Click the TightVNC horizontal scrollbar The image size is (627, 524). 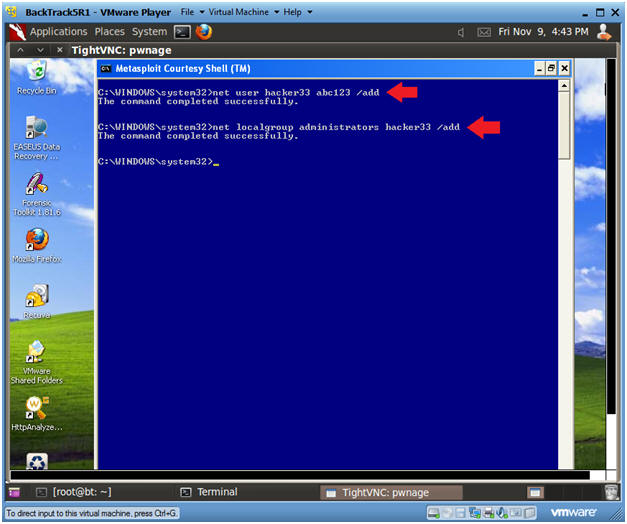300,475
